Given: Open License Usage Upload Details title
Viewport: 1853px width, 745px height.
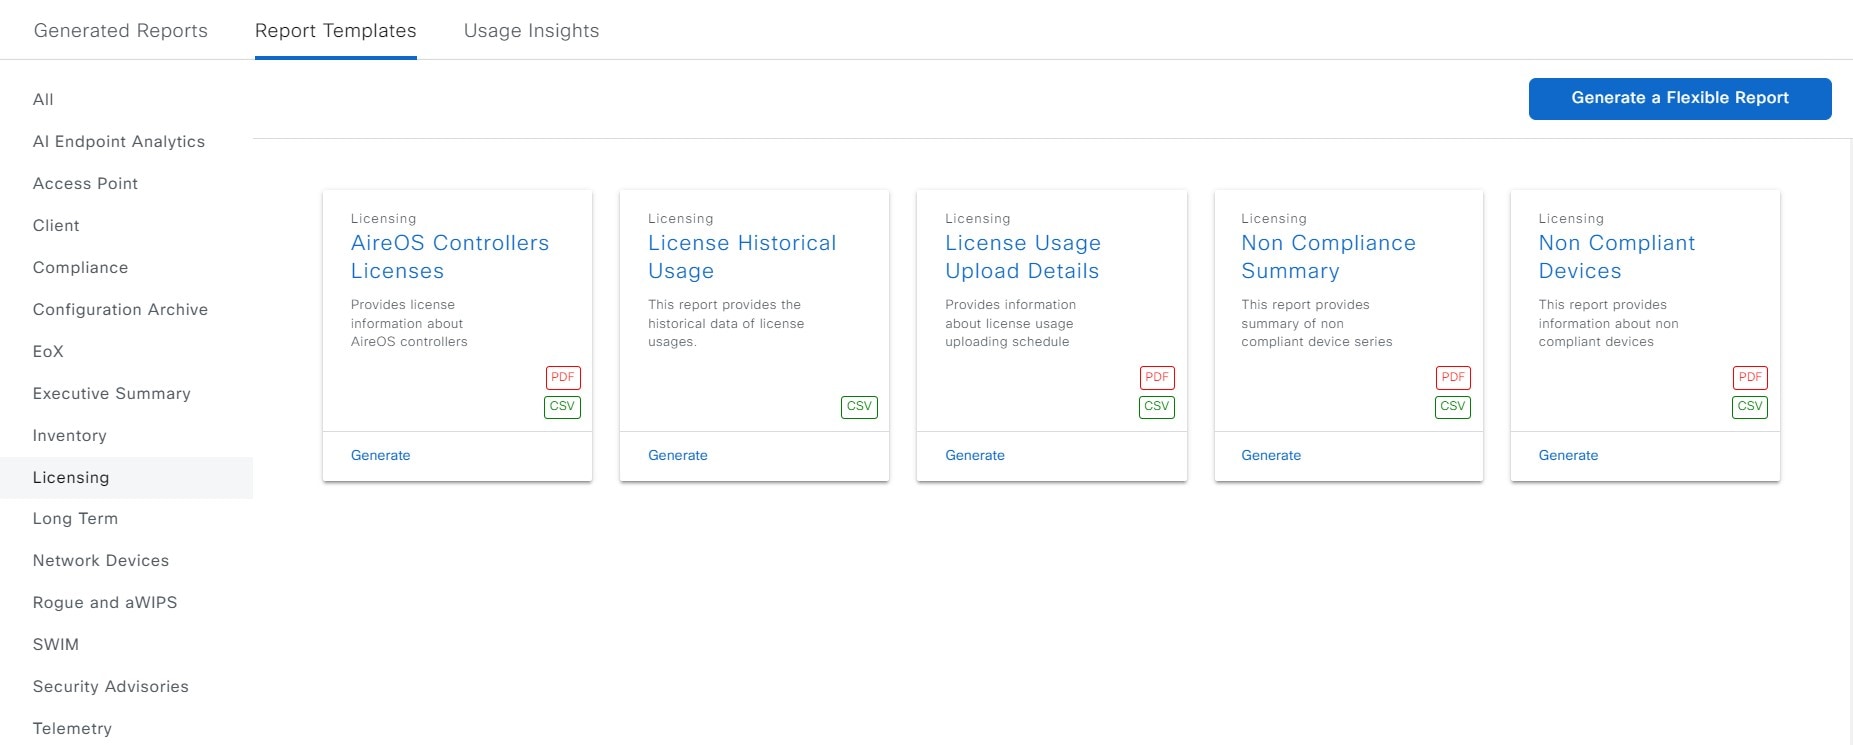Looking at the screenshot, I should click(x=1023, y=257).
